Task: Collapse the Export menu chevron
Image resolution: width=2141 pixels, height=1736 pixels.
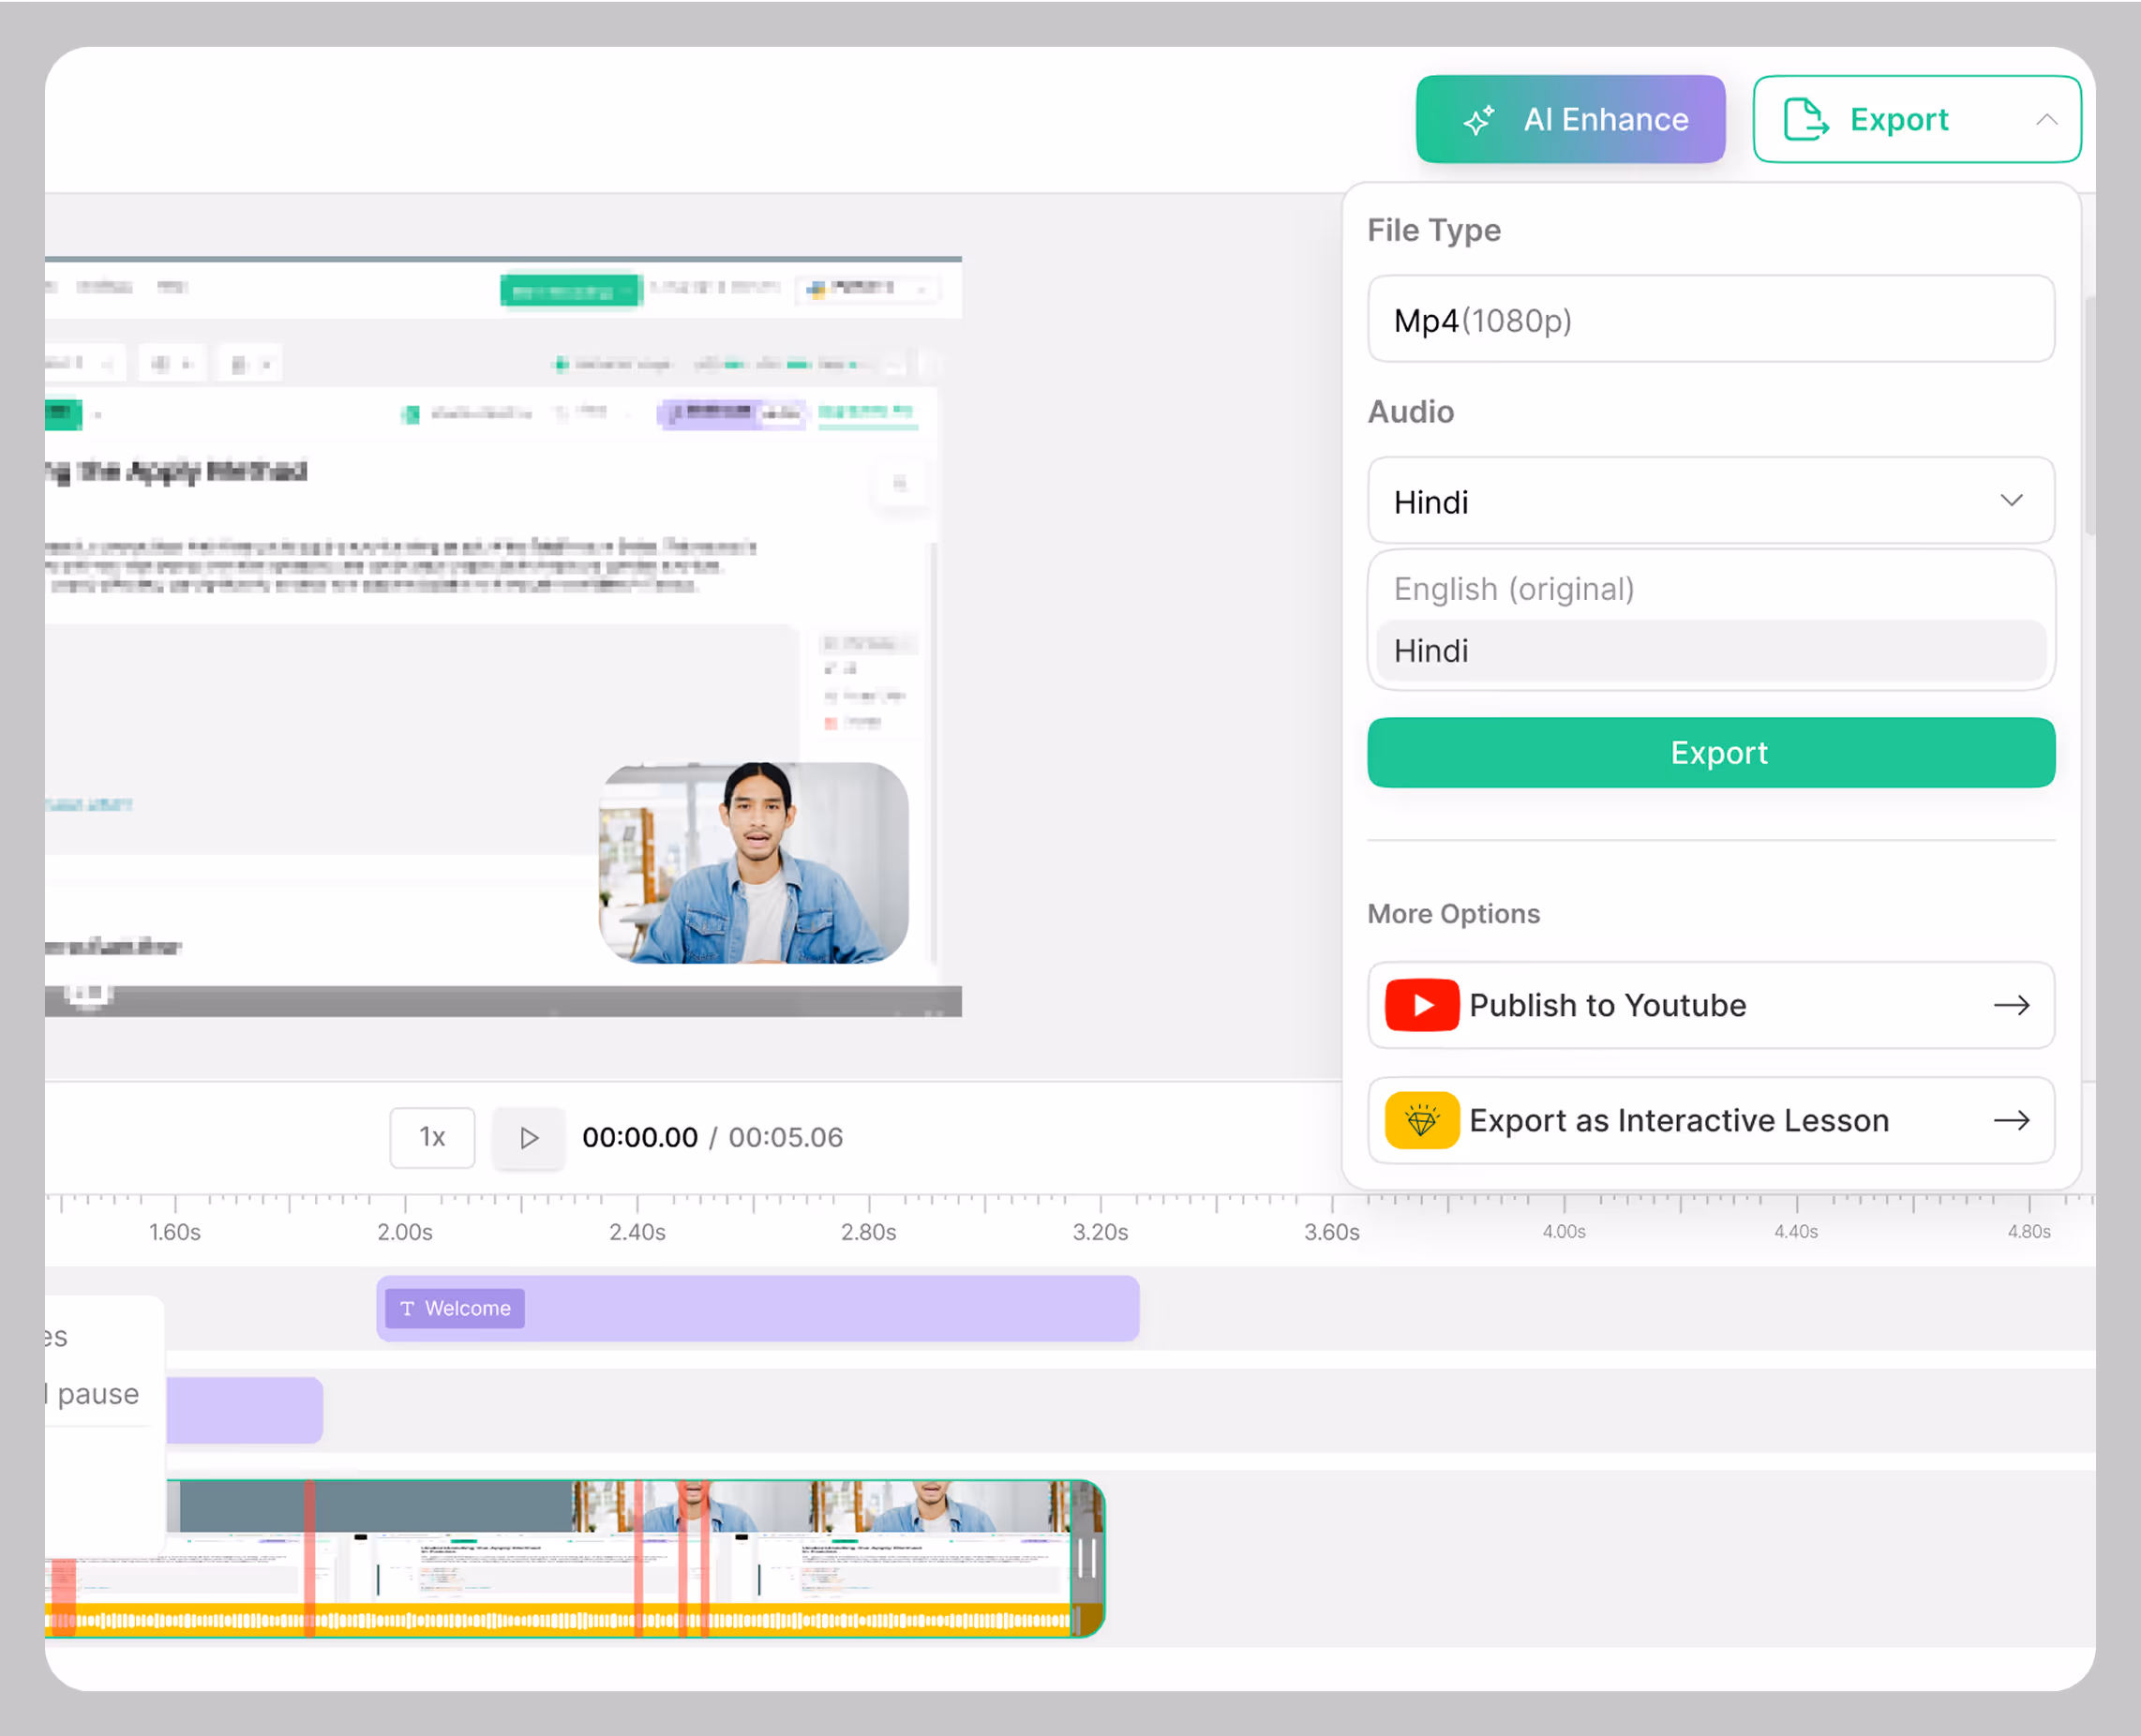Action: pos(2046,120)
